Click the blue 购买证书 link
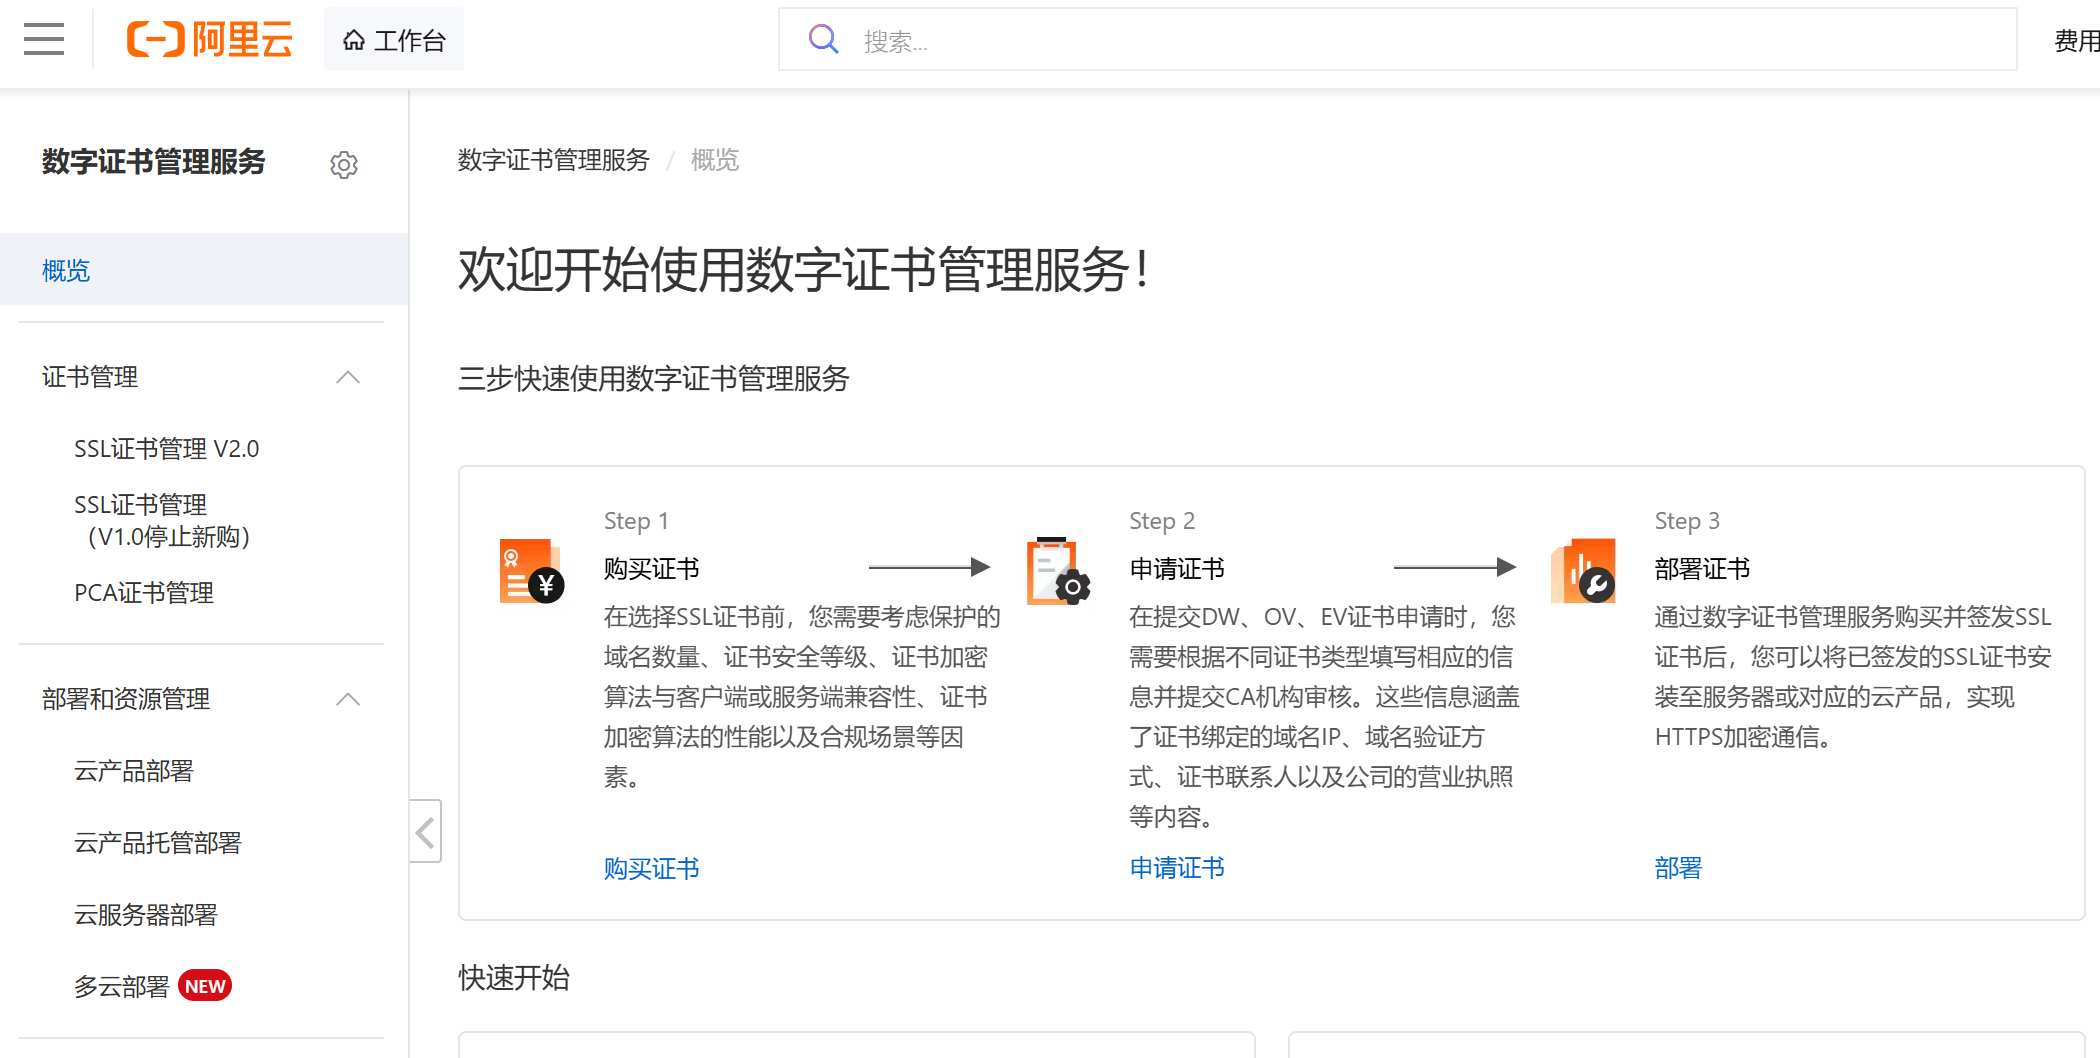Image resolution: width=2100 pixels, height=1058 pixels. coord(652,868)
